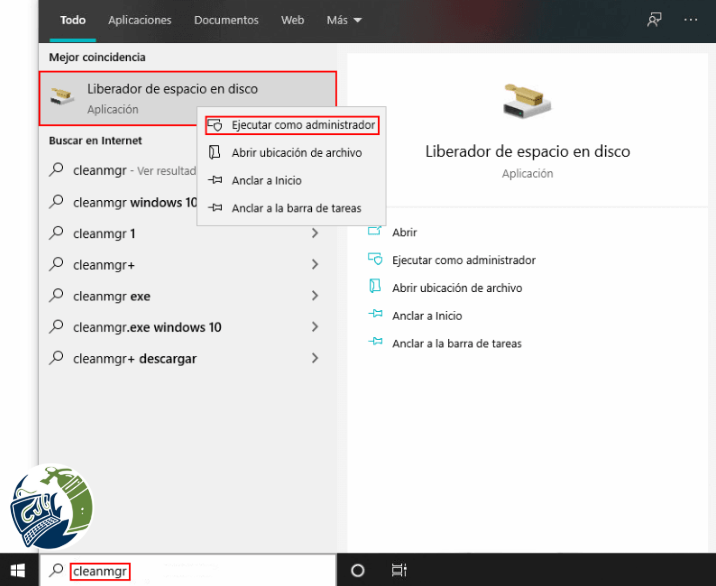Click the pin icon beside Anclar a Inicio in preview
716x586 pixels.
[x=375, y=314]
